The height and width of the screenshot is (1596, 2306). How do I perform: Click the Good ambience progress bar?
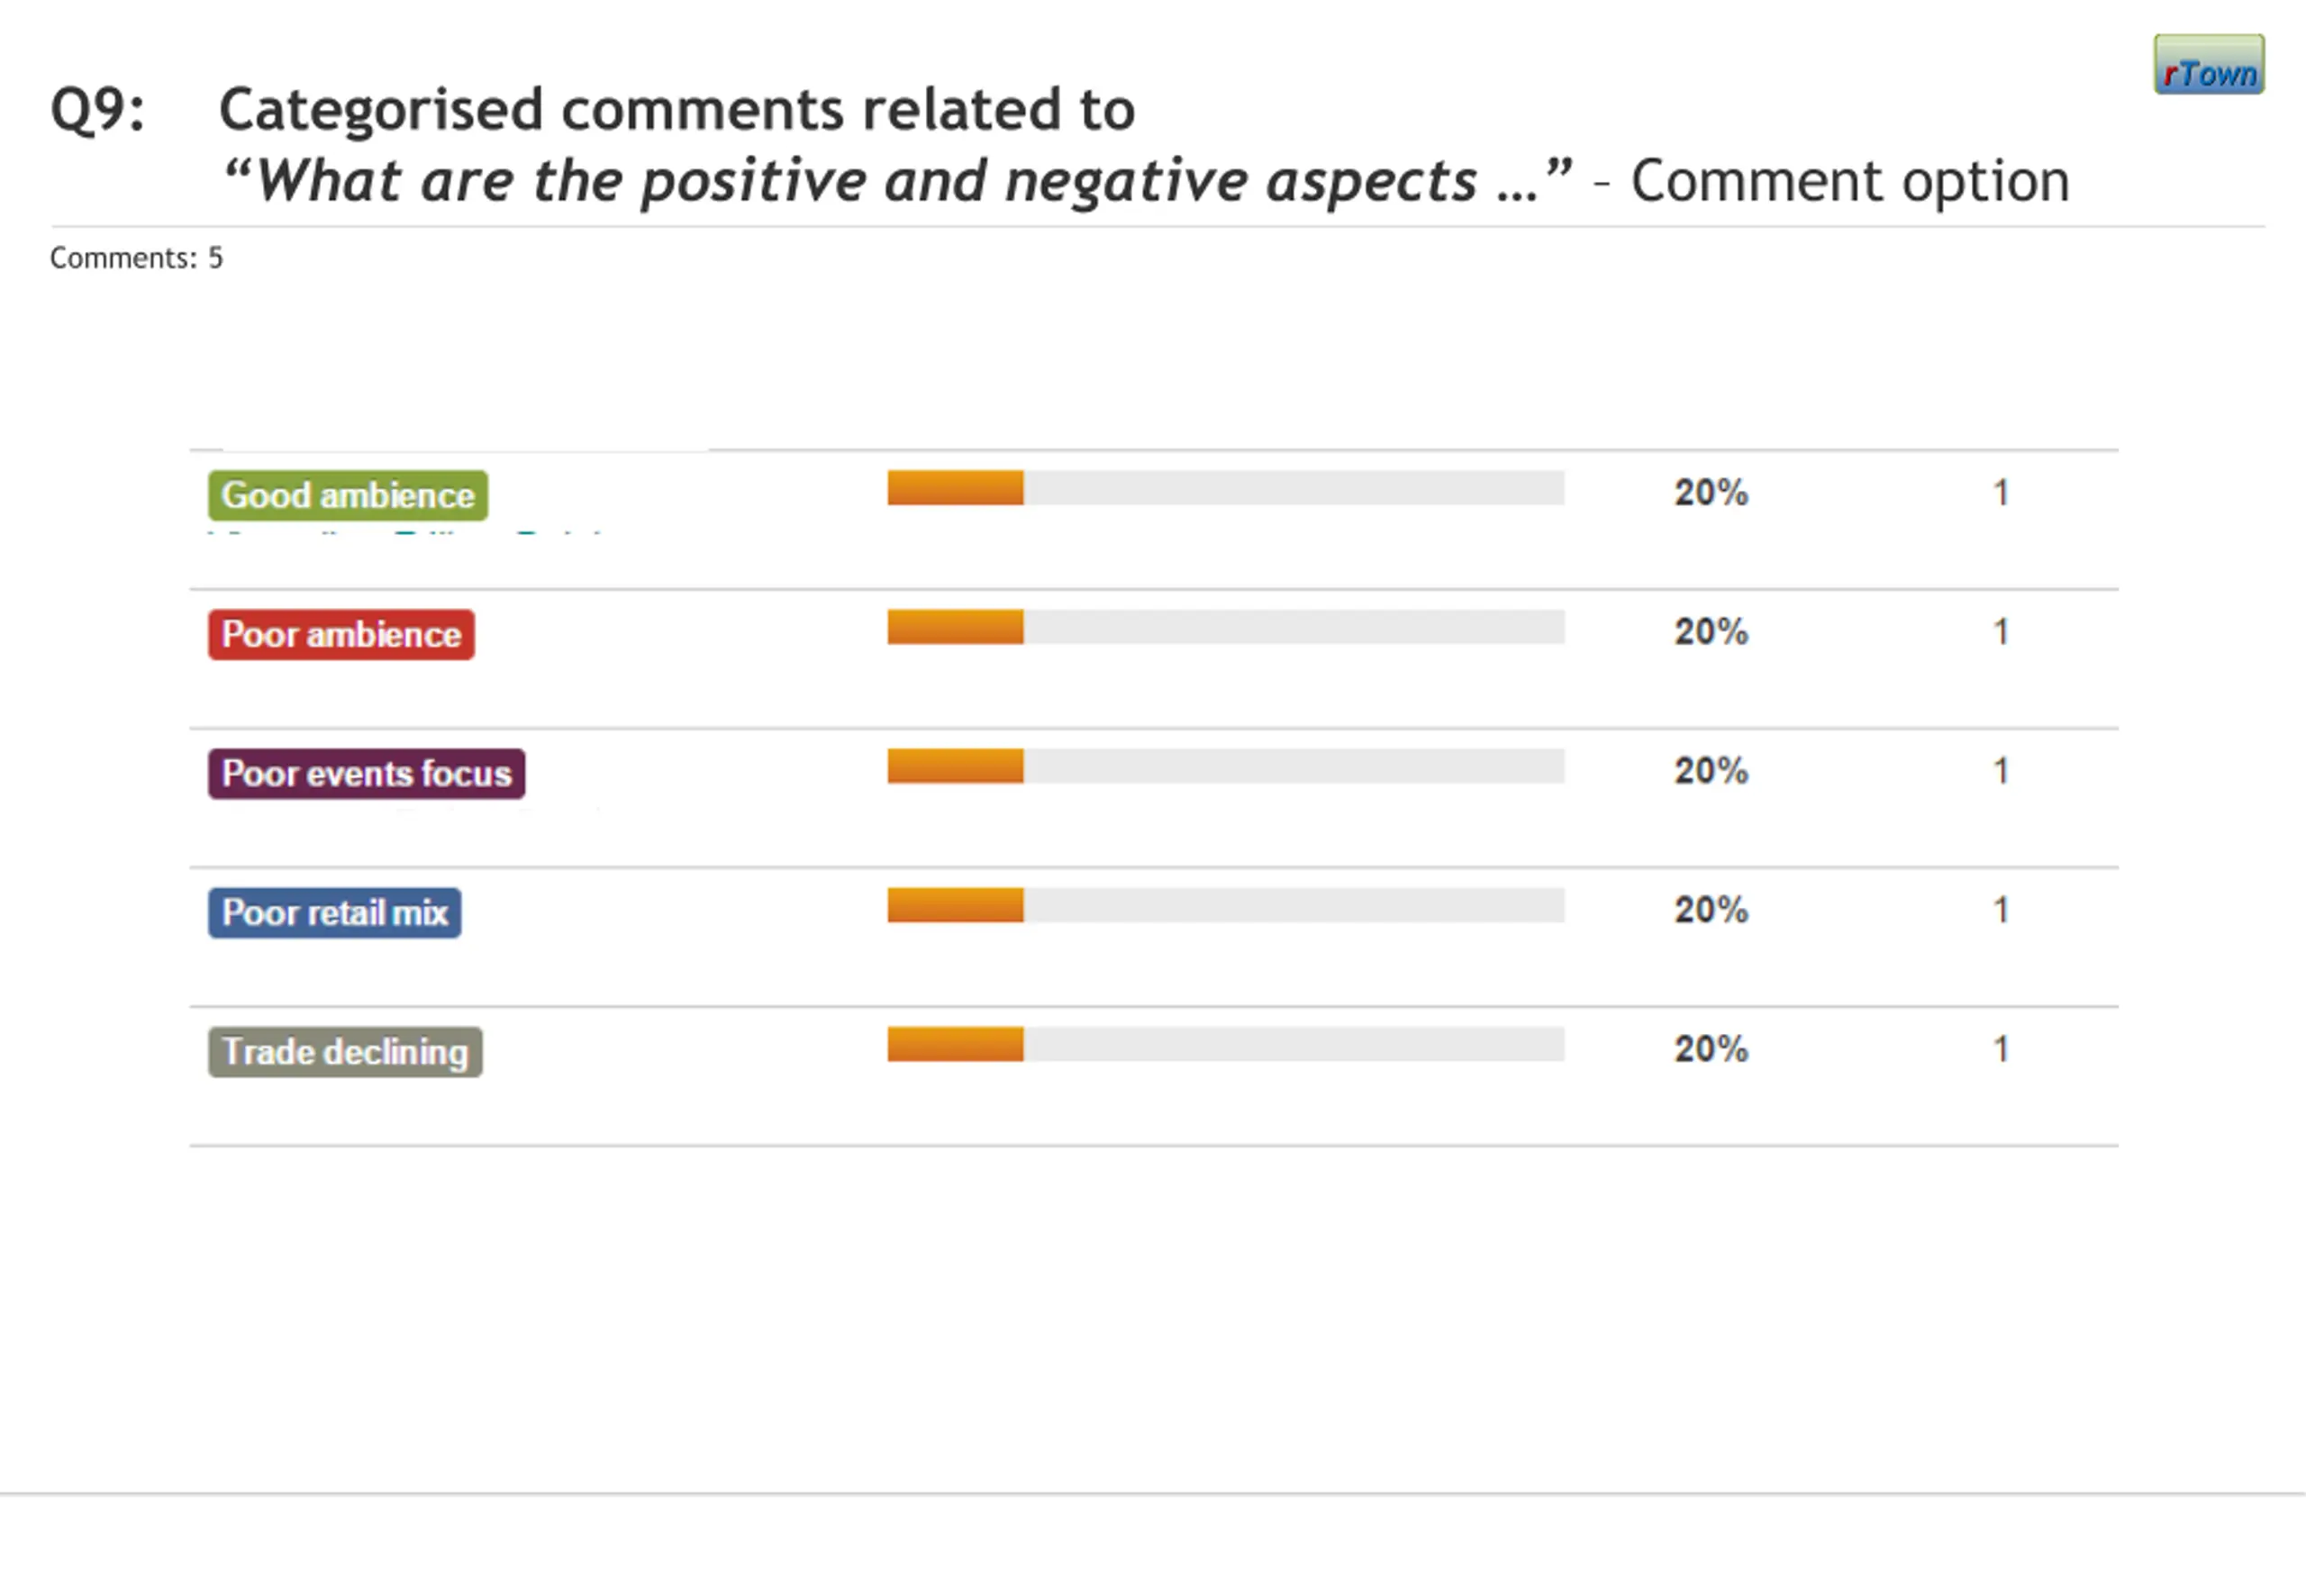coord(1225,488)
